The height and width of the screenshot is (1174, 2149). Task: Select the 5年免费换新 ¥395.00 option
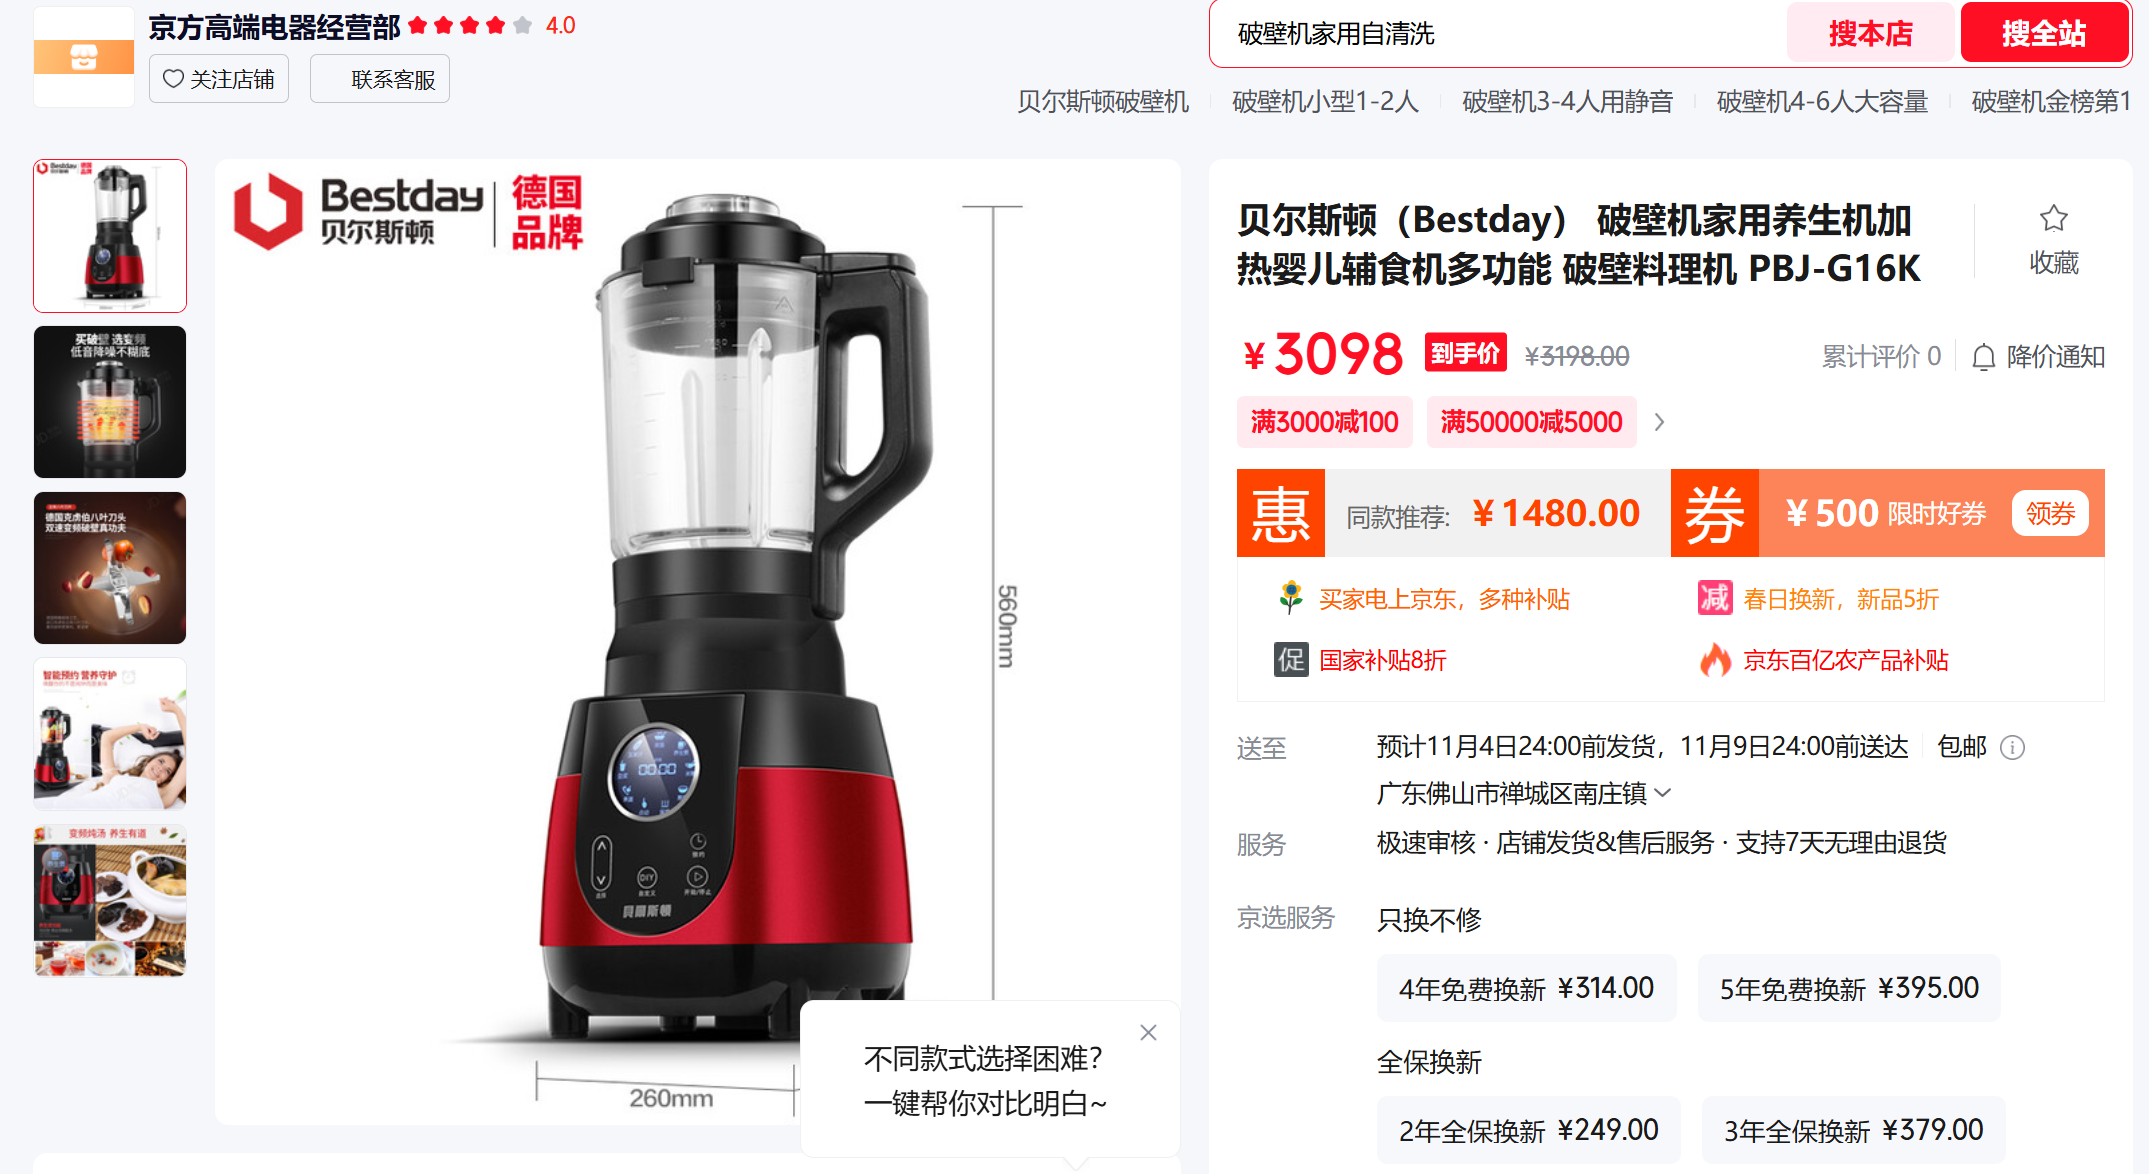tap(1849, 988)
